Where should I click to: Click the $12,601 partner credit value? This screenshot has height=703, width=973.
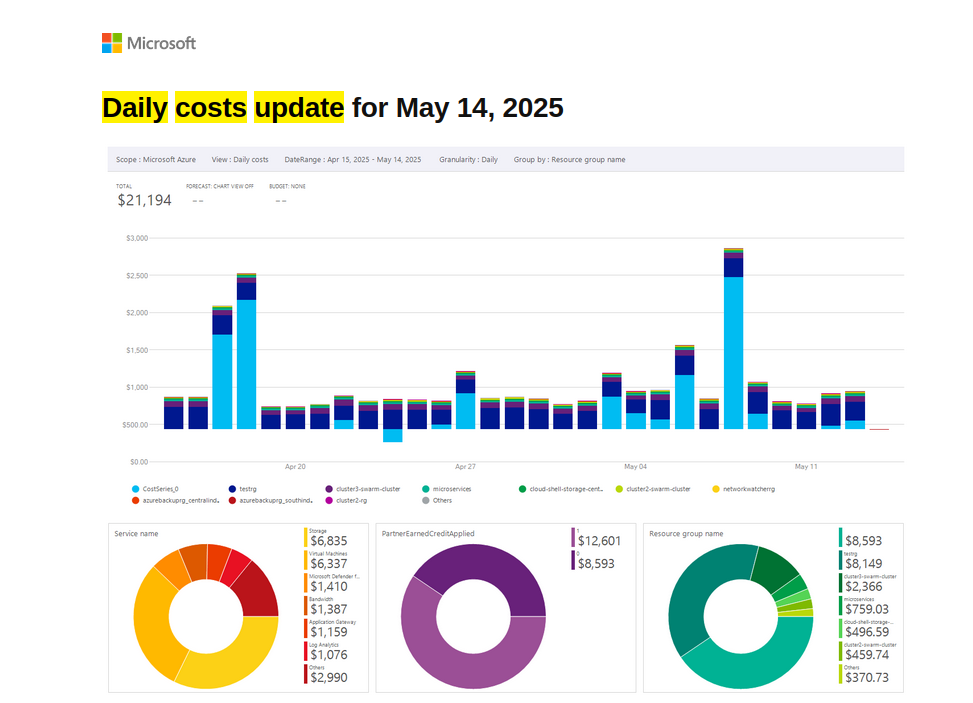(x=599, y=541)
